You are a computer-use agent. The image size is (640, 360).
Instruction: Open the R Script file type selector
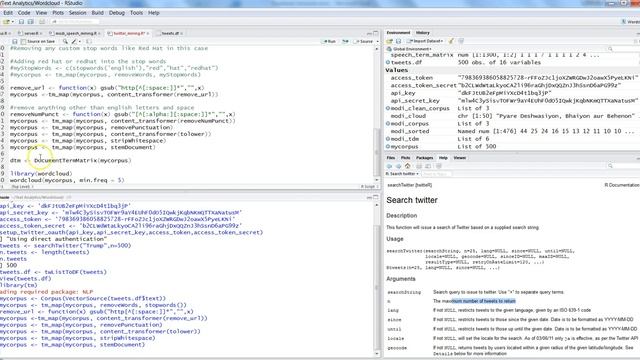pos(369,187)
